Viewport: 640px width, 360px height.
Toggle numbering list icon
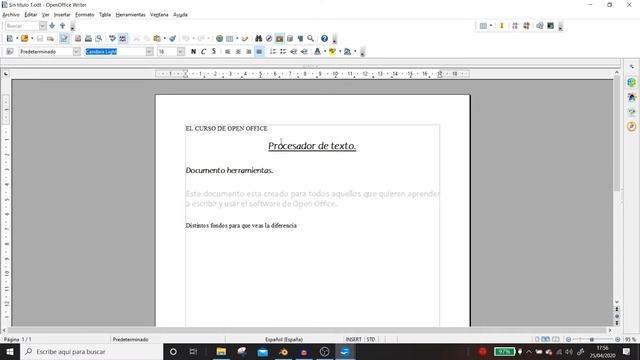coord(273,51)
